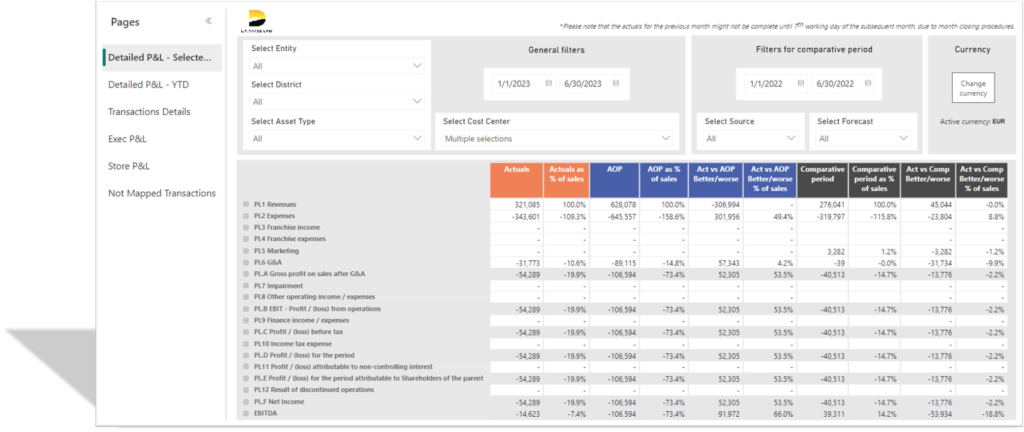Open calendar picker for 1/1/2022 comparative date
The height and width of the screenshot is (432, 1024).
tap(799, 84)
